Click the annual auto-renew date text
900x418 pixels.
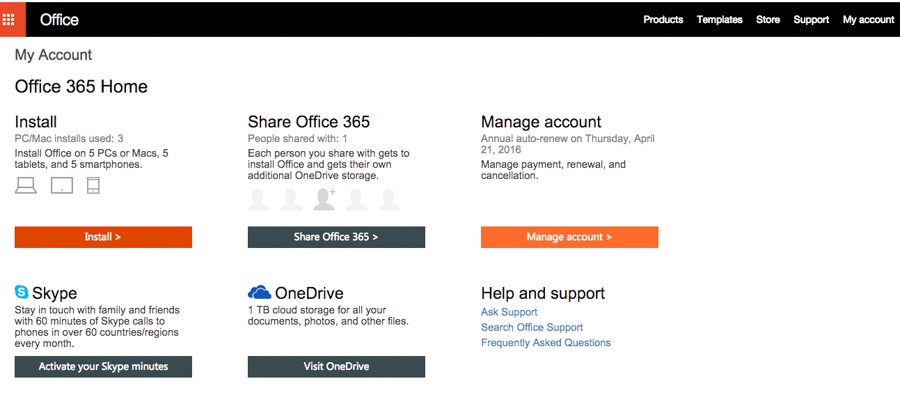pos(568,144)
